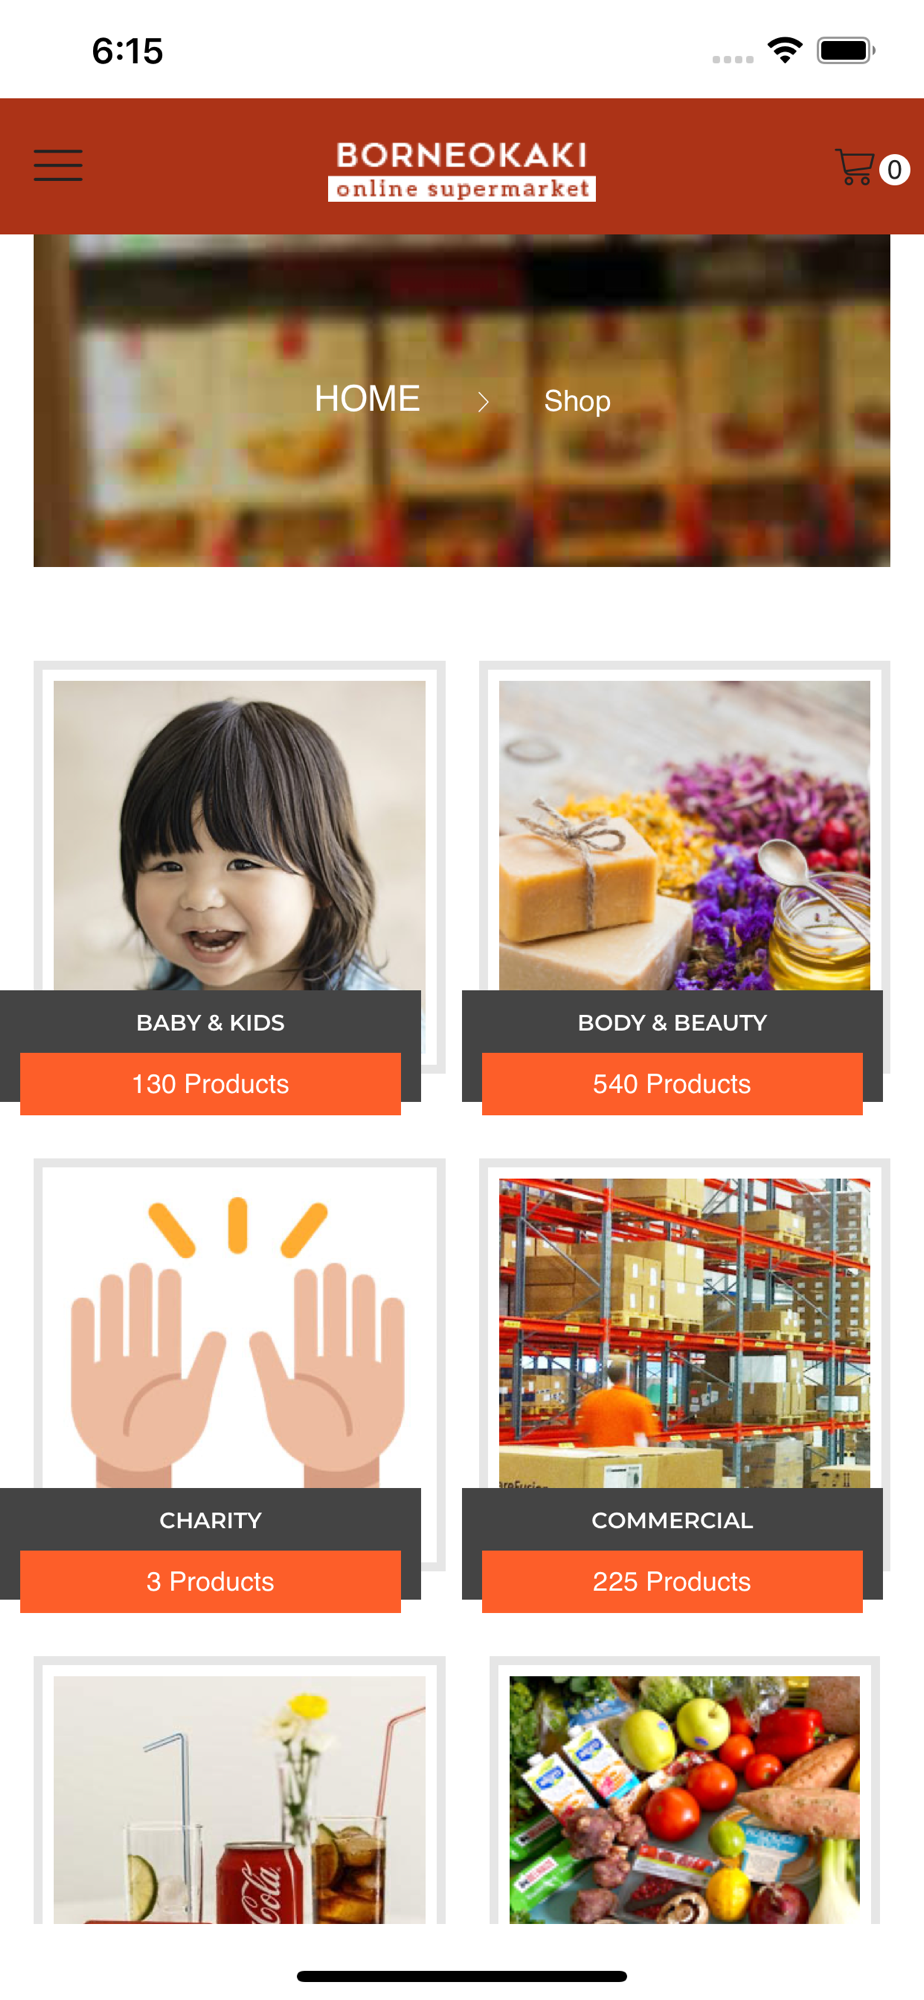Click the 225 Products button
This screenshot has width=924, height=2000.
pos(672,1582)
